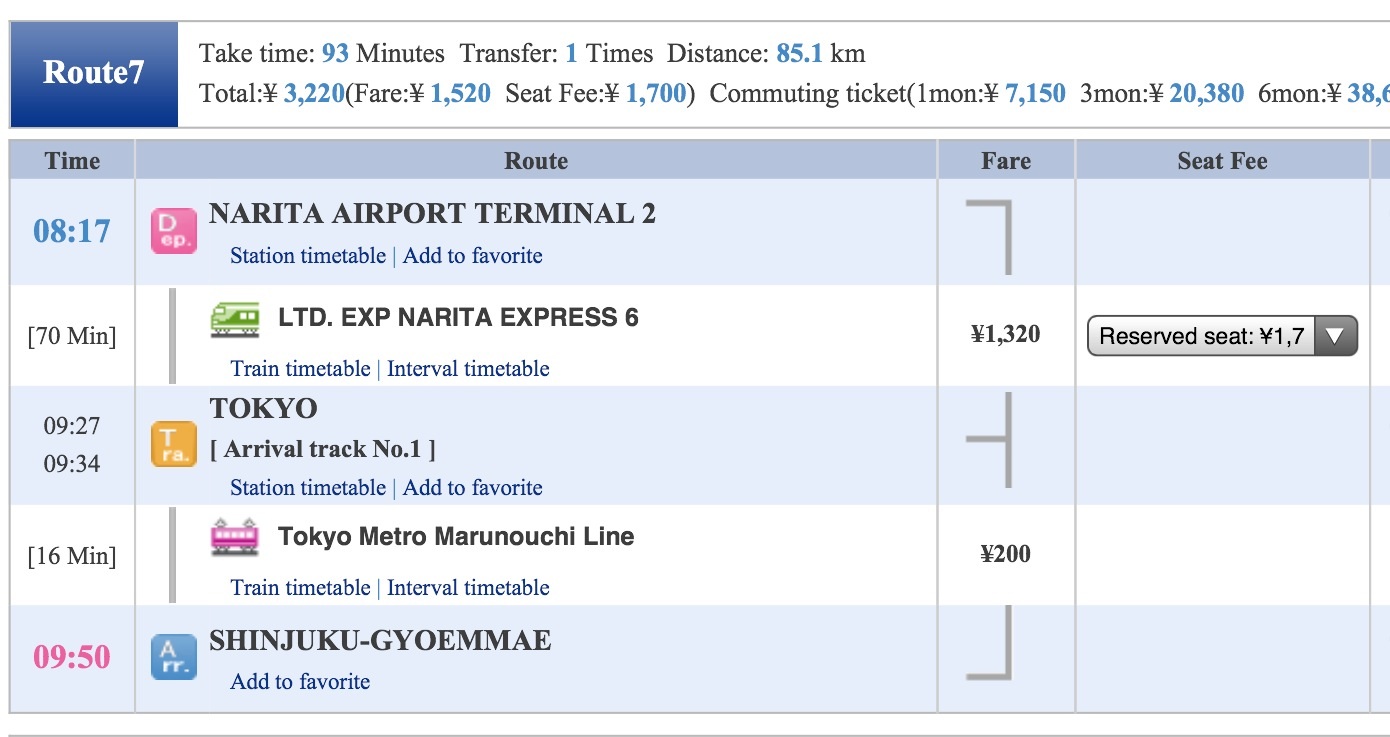
Task: Add Shinjuku-Gyoemmae to favorites
Action: coord(300,682)
